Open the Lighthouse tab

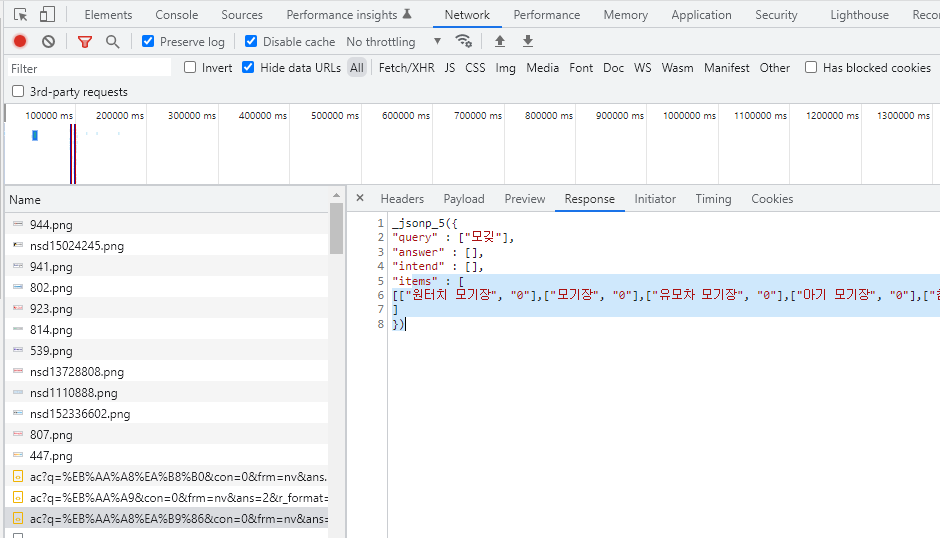(x=859, y=14)
